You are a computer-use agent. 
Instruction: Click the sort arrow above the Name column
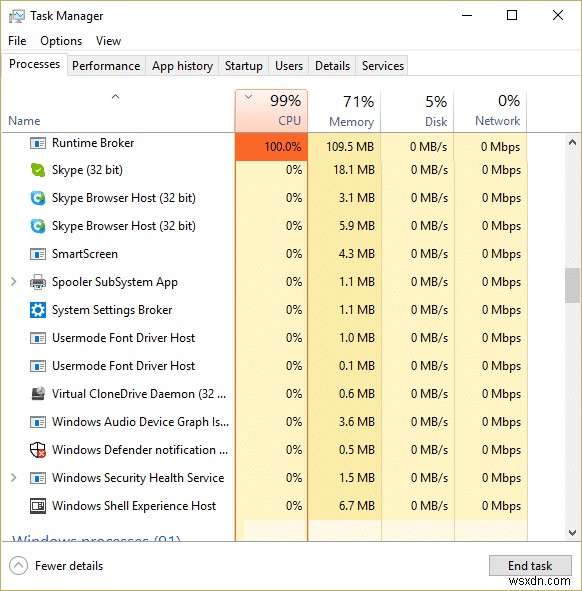coord(116,97)
